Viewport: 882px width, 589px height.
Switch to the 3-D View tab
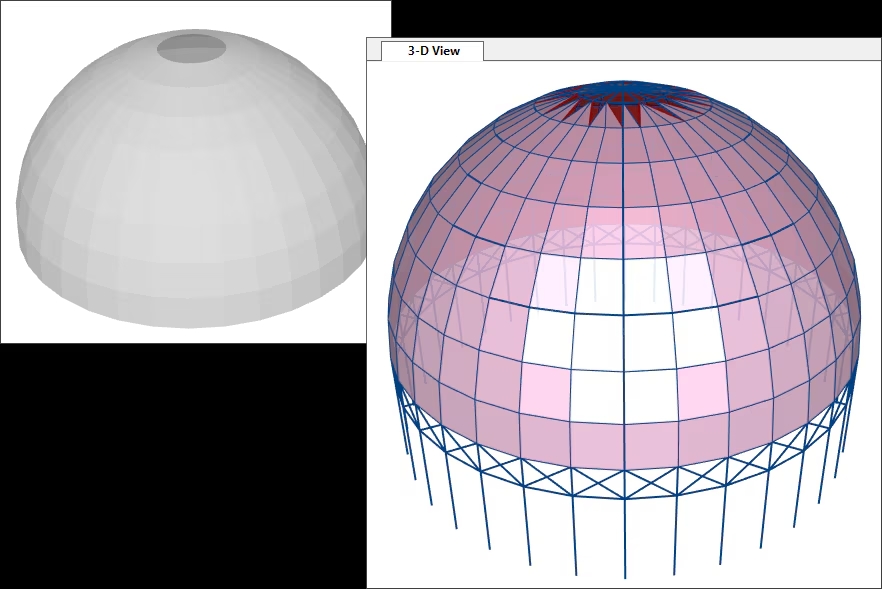tap(433, 51)
